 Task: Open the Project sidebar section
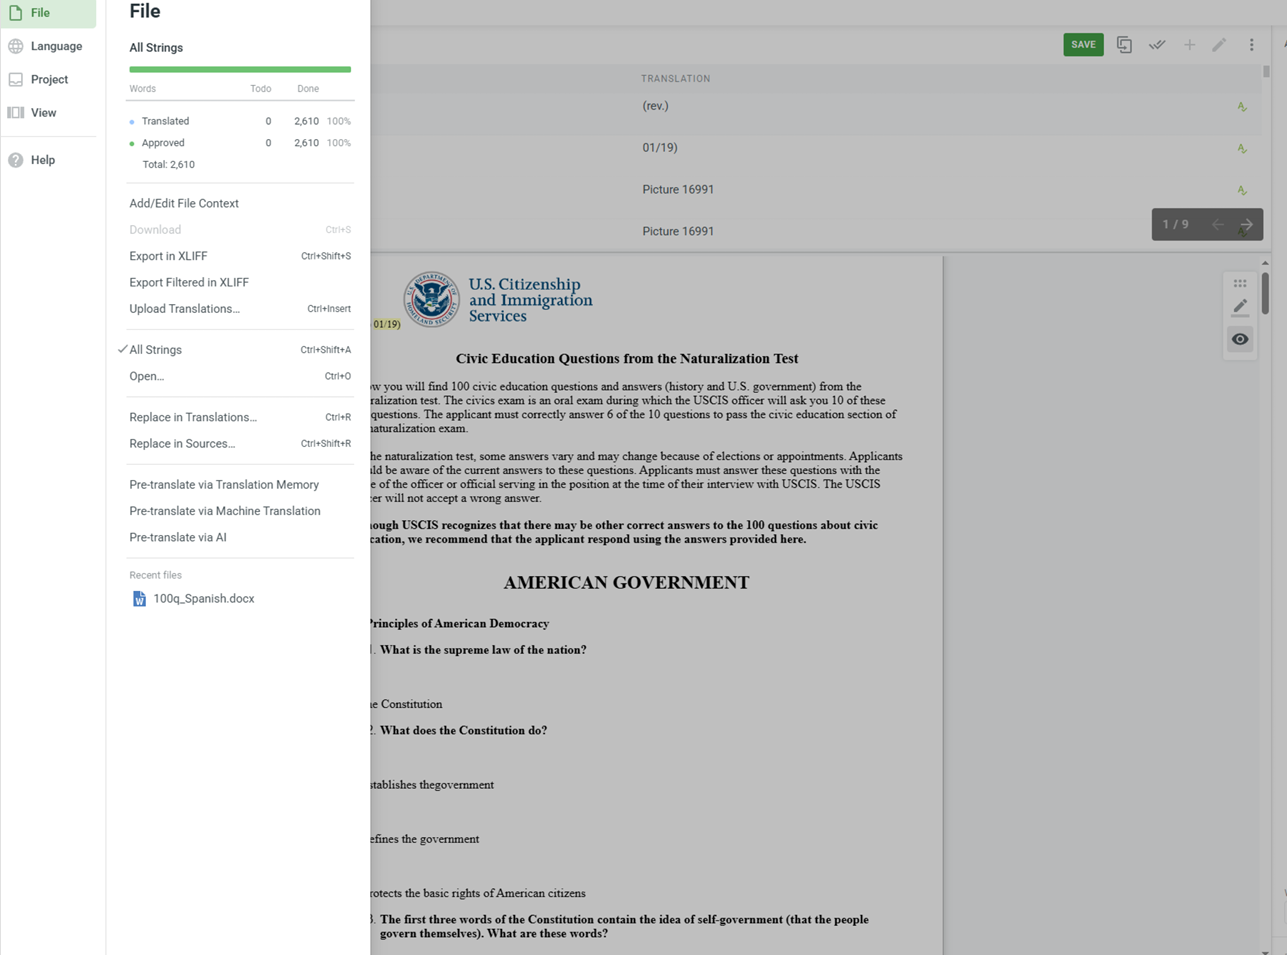click(48, 79)
